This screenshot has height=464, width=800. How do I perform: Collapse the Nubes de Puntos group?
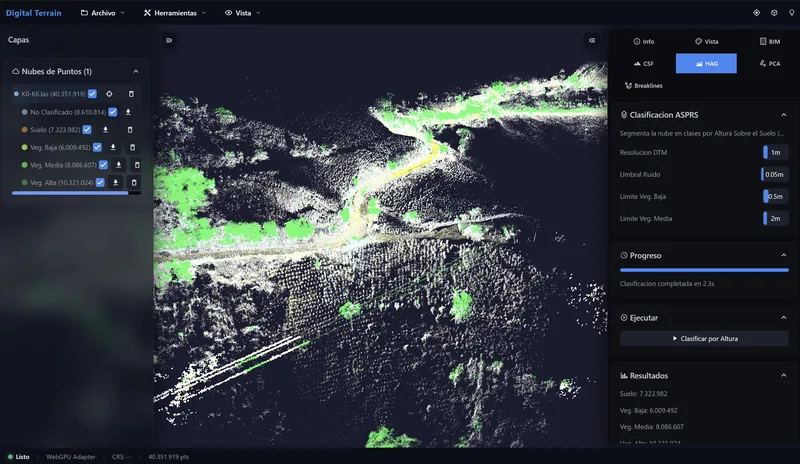click(136, 71)
